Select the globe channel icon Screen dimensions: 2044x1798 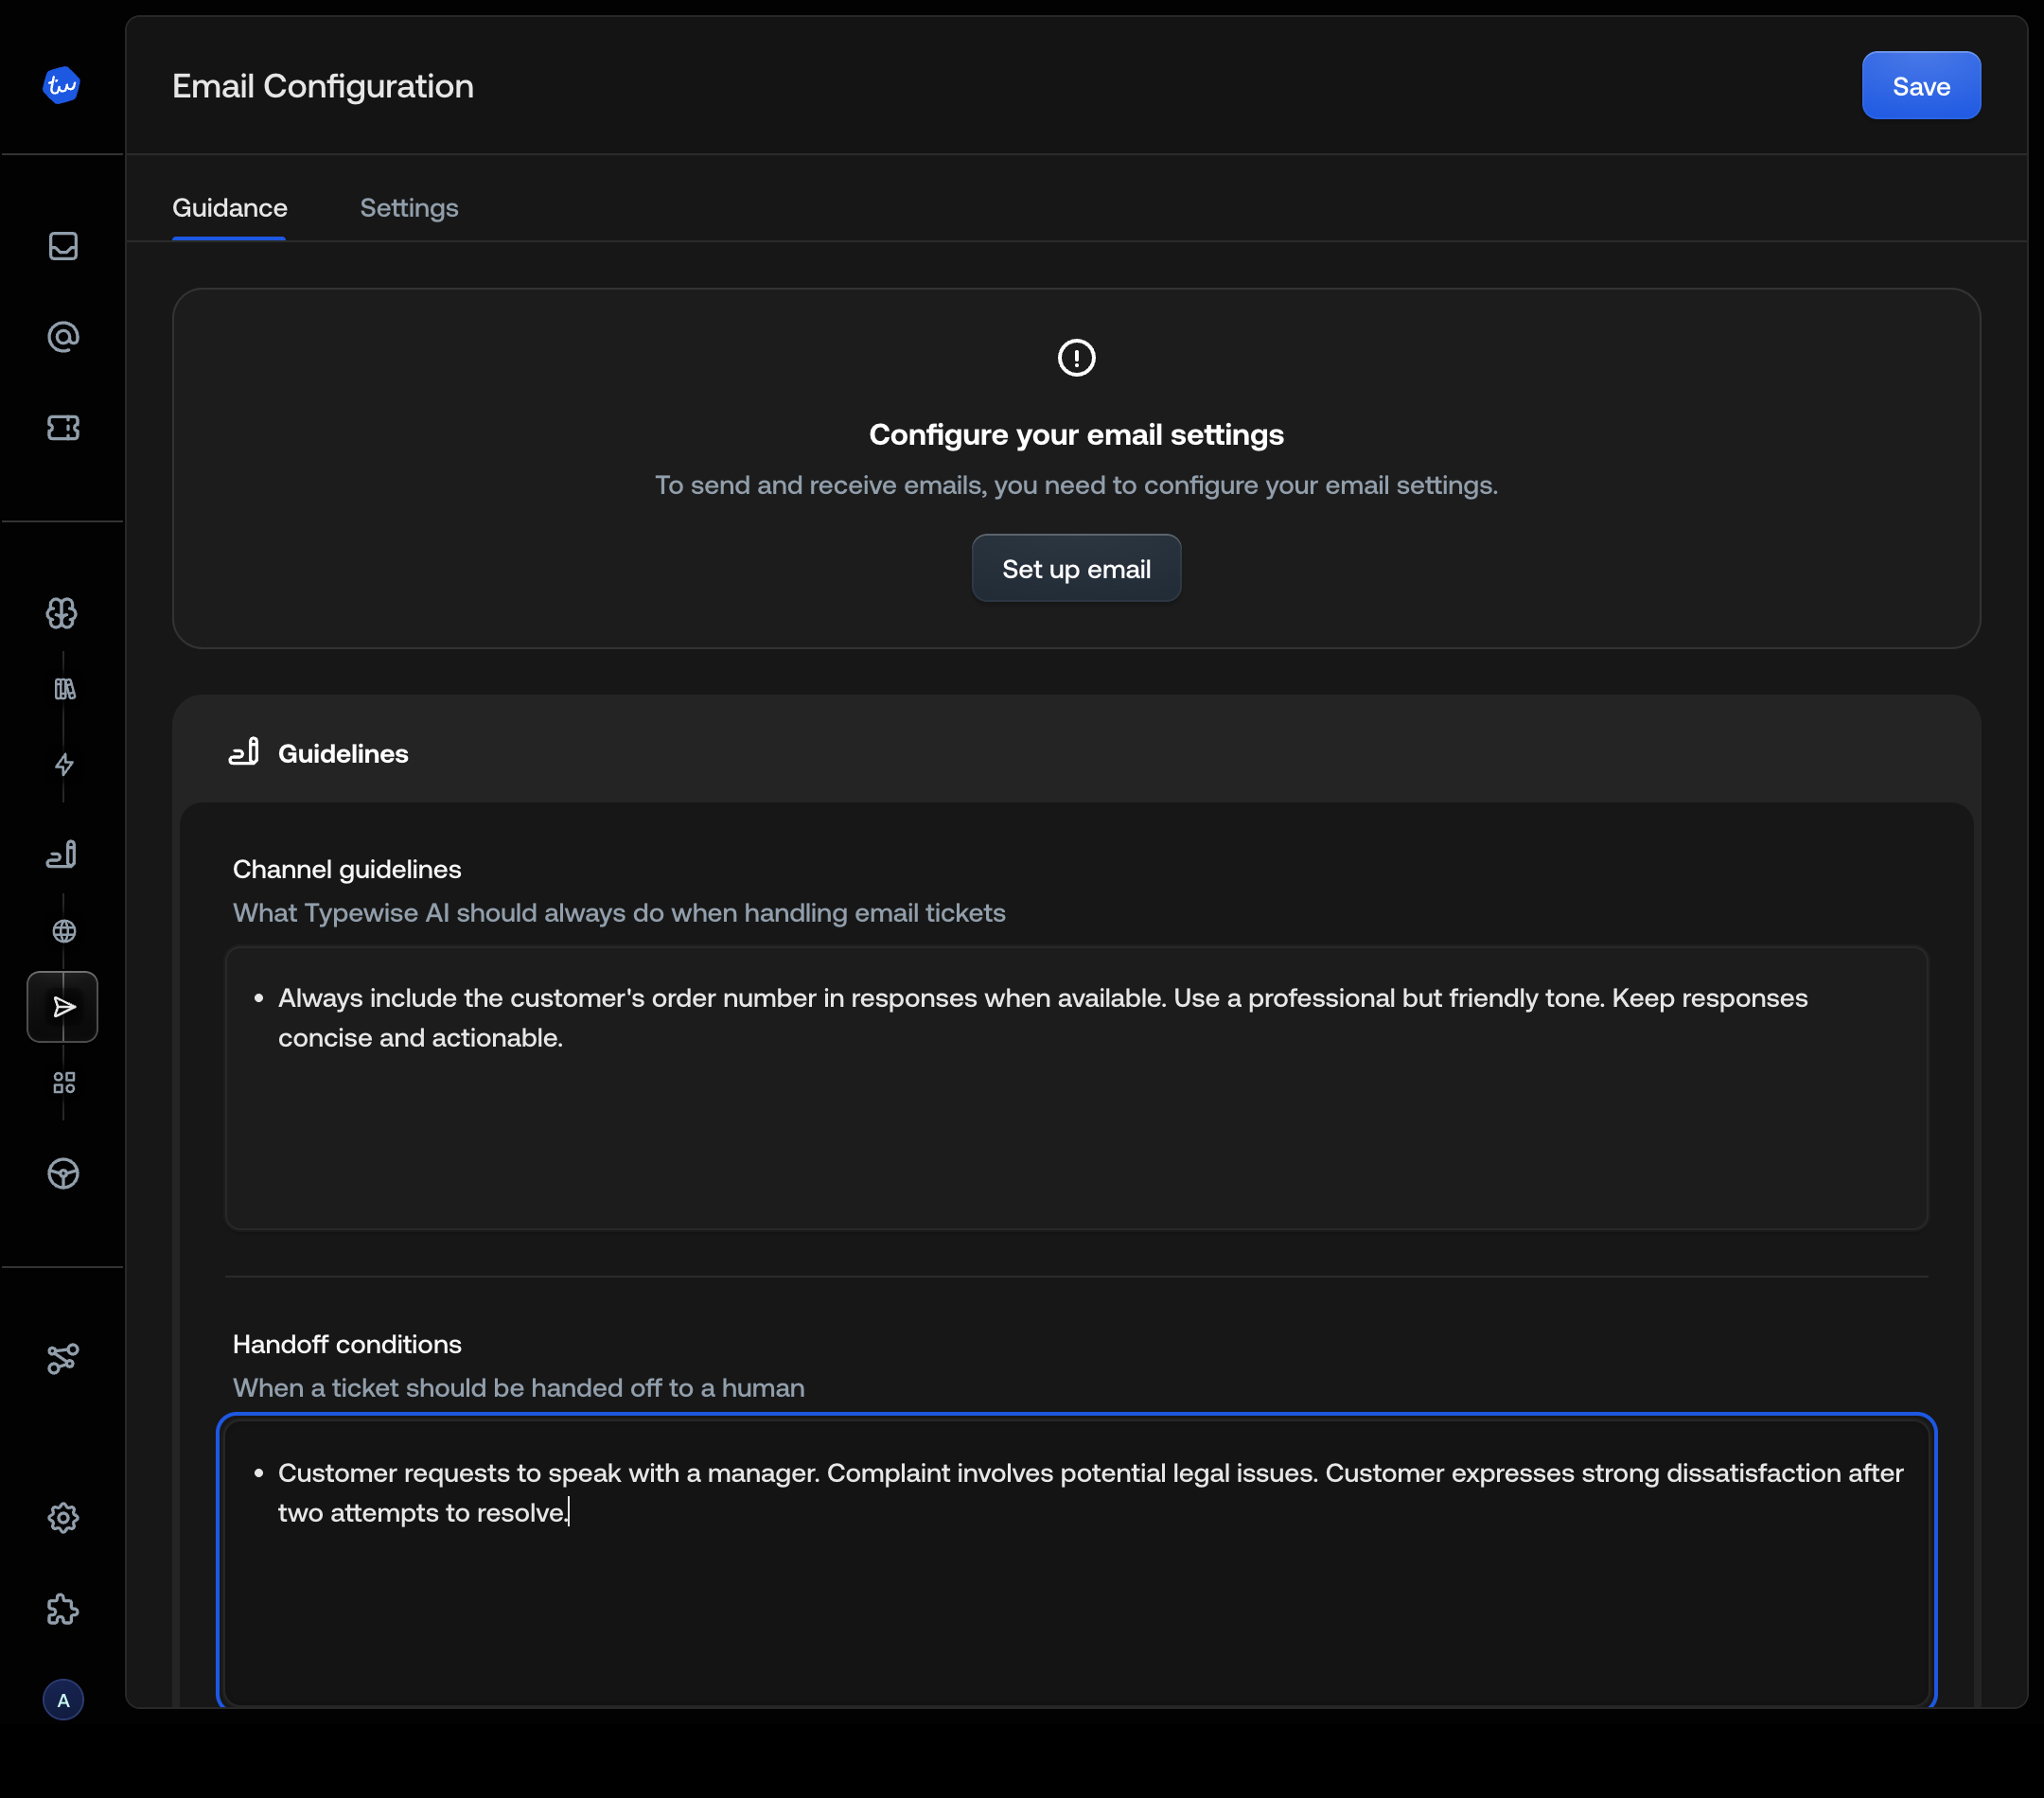[63, 931]
